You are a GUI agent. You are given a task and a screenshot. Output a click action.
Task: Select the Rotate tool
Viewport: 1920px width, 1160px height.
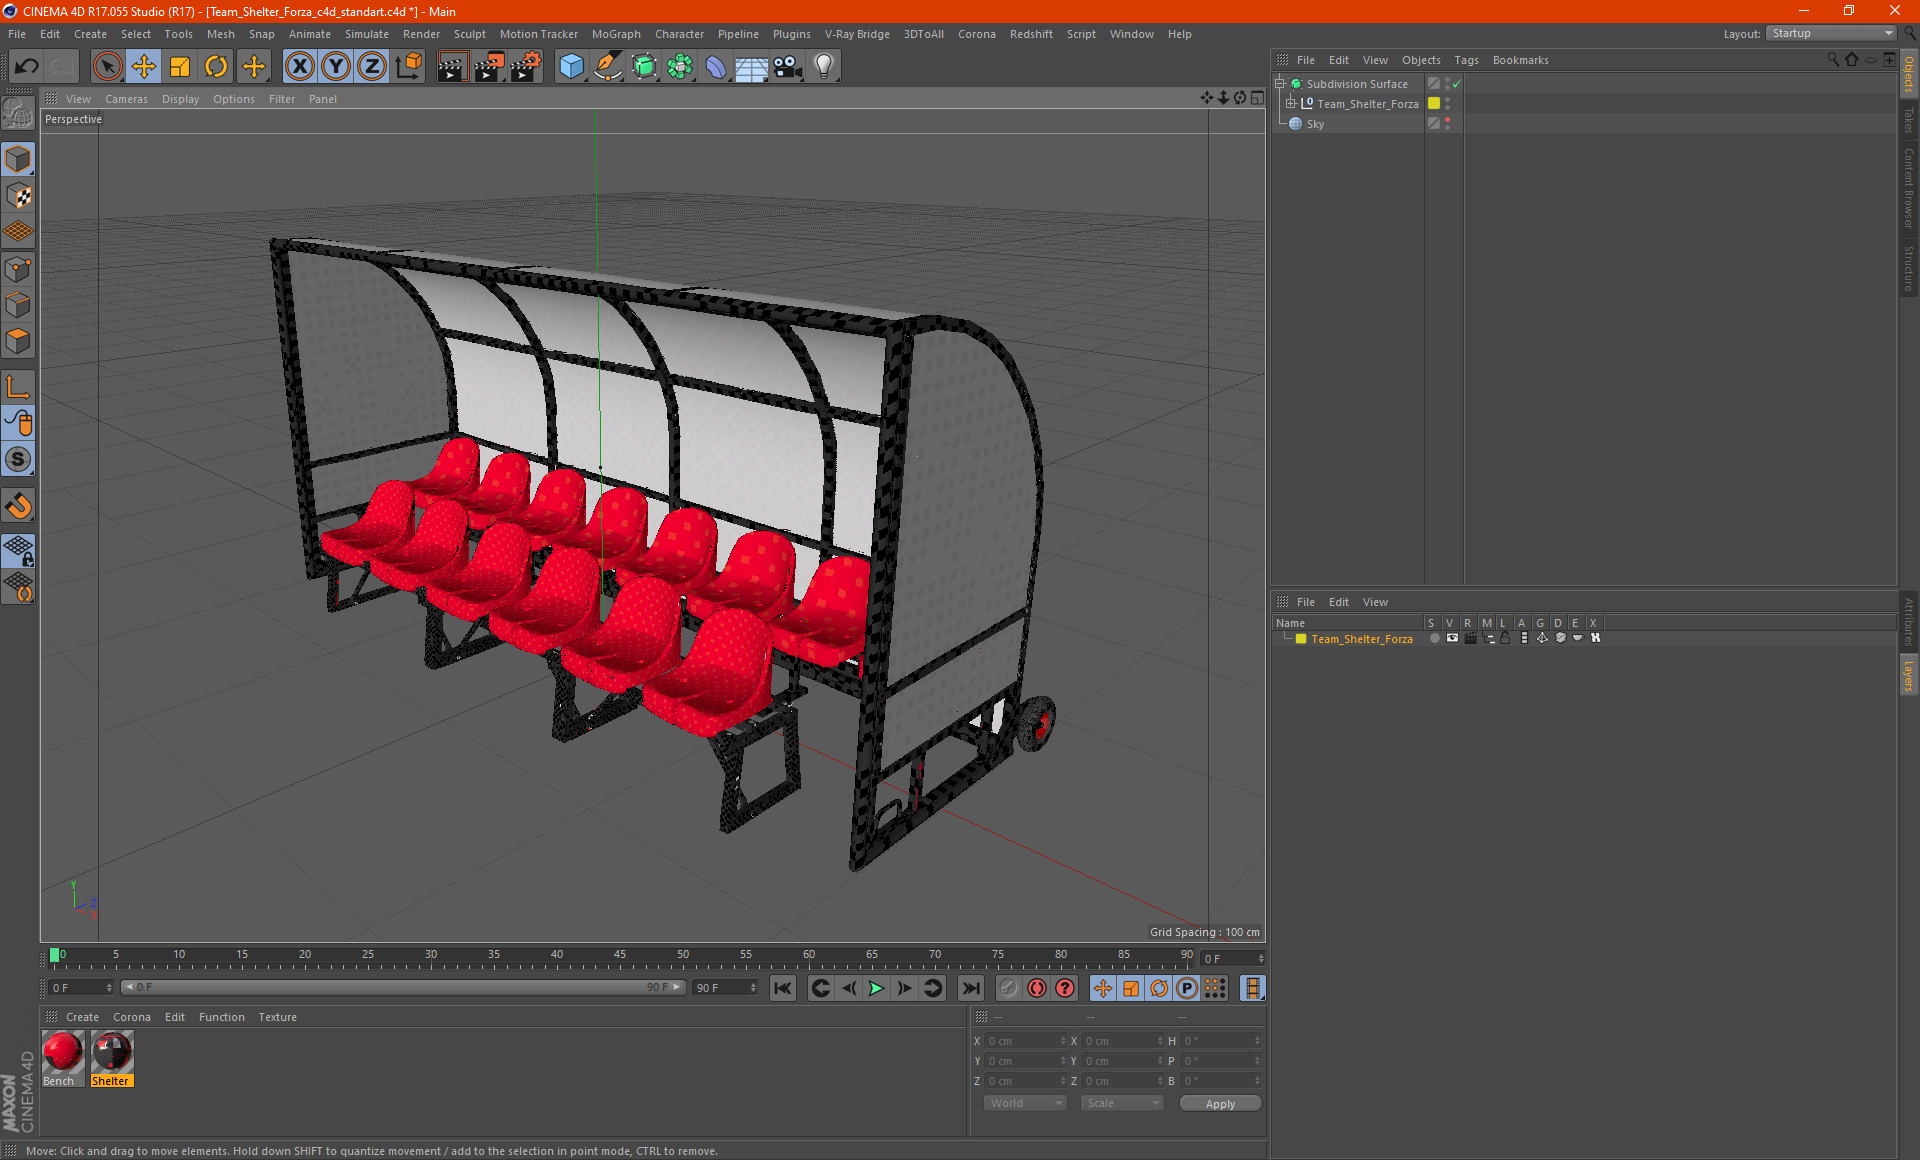[216, 67]
